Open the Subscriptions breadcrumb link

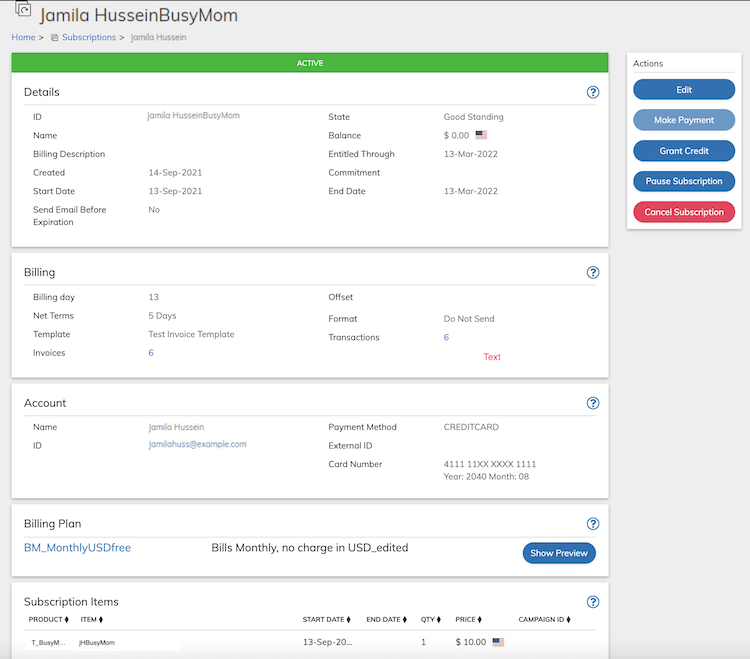tap(89, 37)
